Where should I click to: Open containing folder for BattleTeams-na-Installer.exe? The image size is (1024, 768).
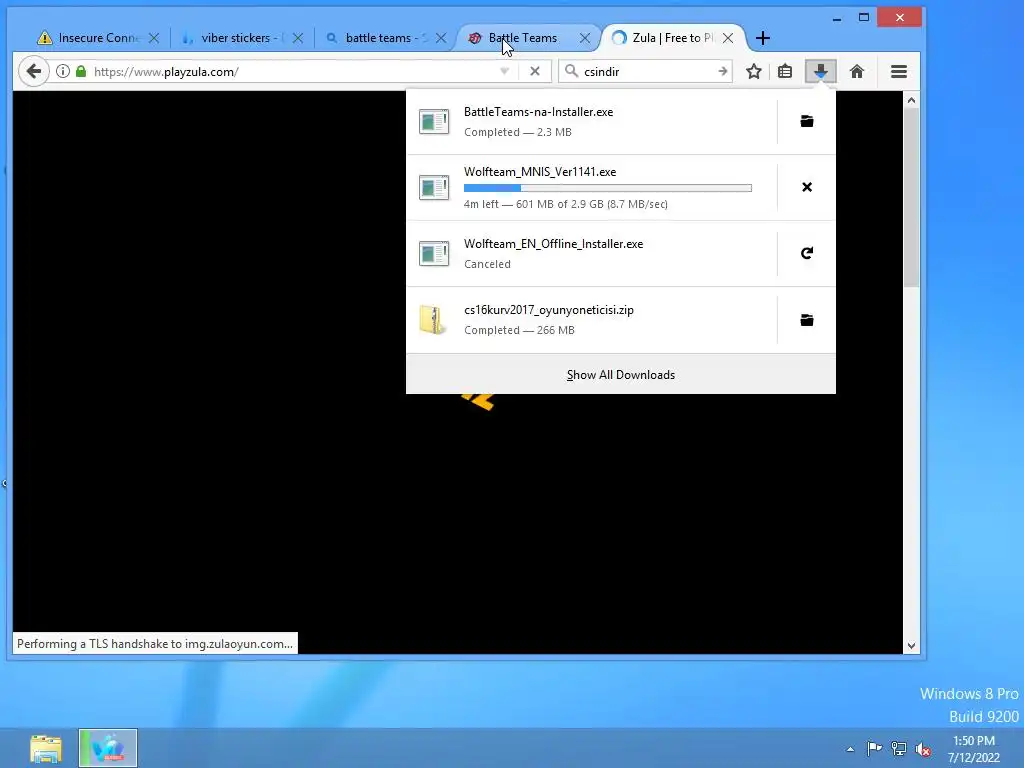[x=807, y=121]
